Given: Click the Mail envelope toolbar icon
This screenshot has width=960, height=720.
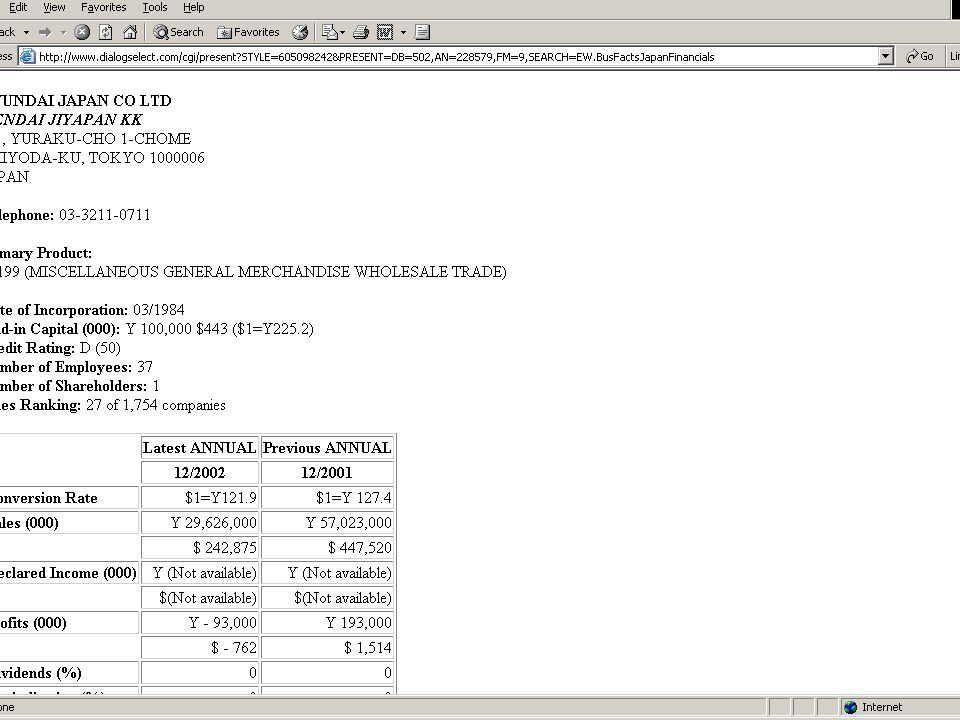Looking at the screenshot, I should pos(330,32).
